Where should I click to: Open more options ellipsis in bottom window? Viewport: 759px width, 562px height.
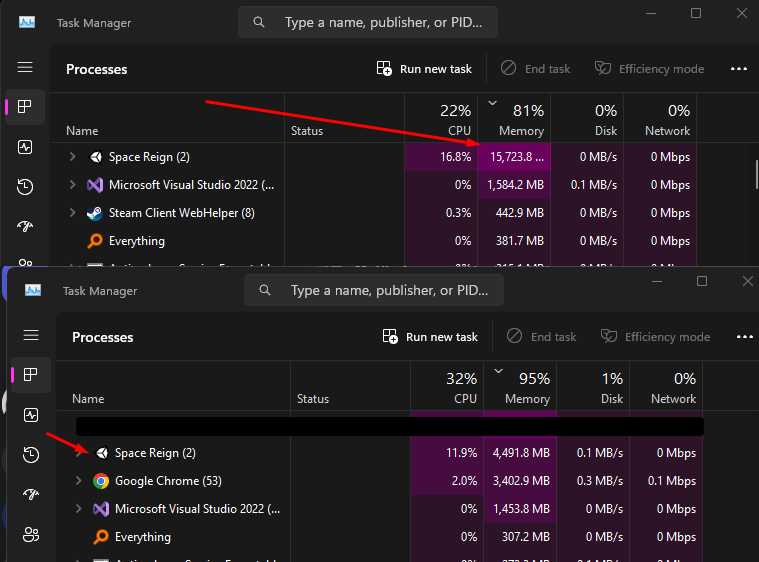pos(744,336)
